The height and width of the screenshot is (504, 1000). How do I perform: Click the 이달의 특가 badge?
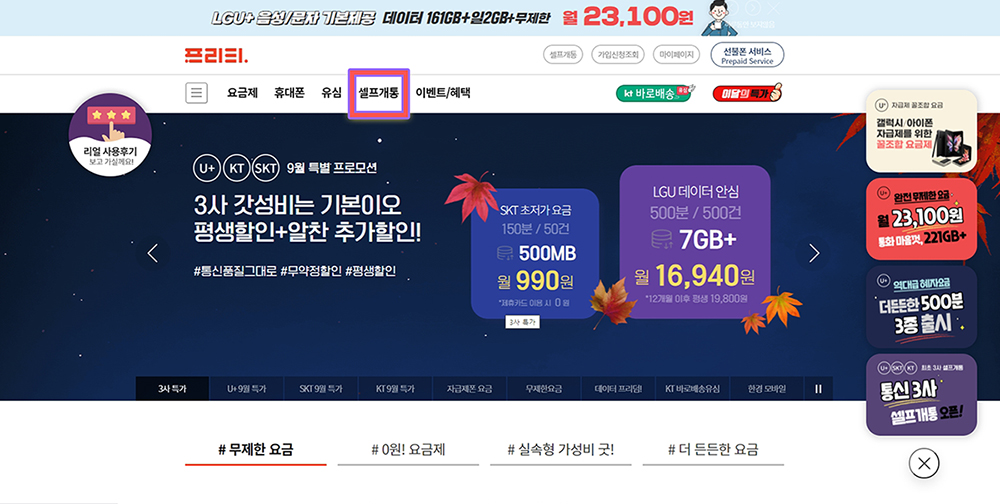click(747, 93)
